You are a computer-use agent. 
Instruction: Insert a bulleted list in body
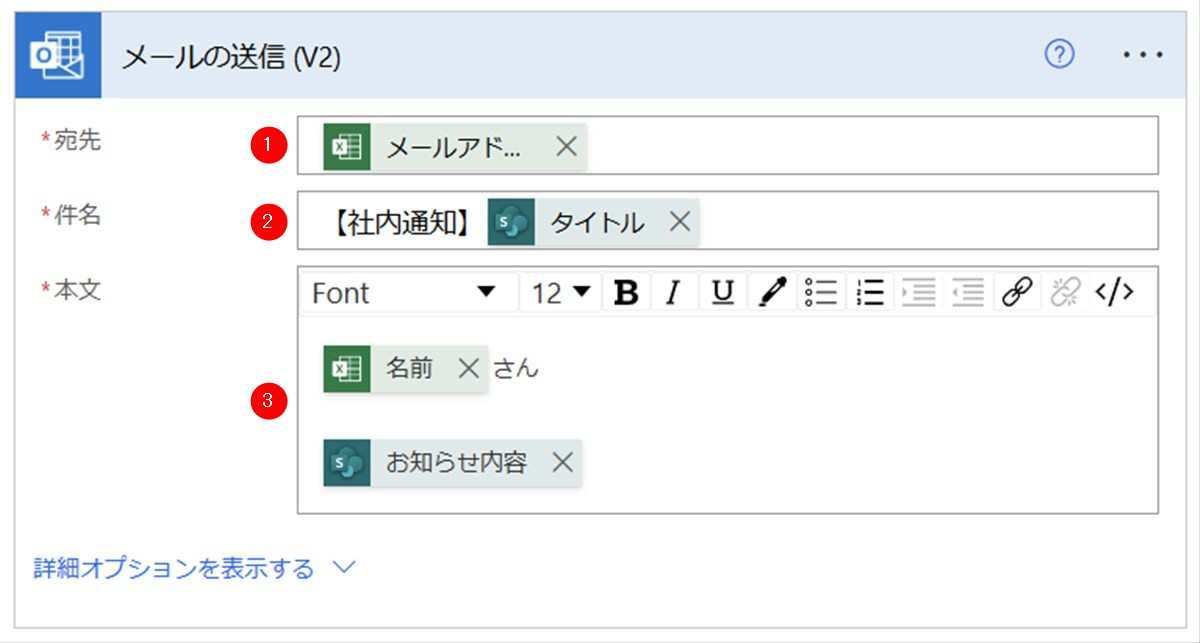pos(821,293)
